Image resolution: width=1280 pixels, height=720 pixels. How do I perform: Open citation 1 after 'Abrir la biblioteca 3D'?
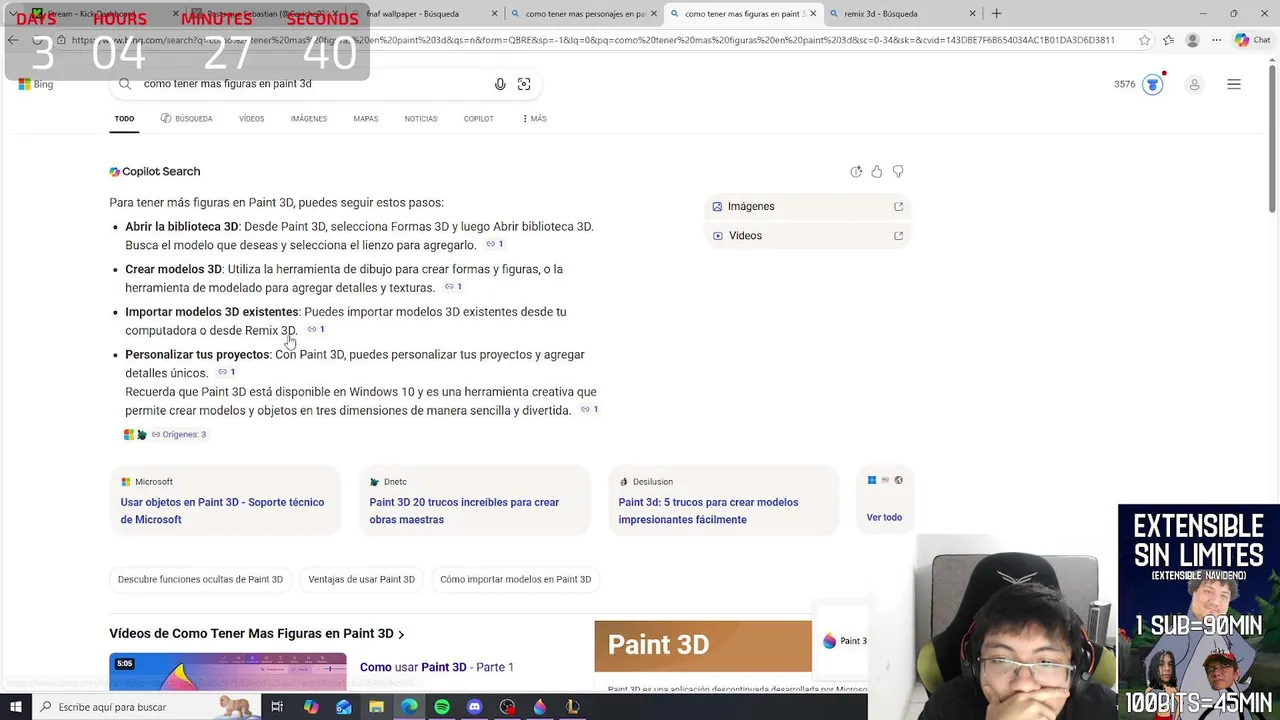click(495, 245)
